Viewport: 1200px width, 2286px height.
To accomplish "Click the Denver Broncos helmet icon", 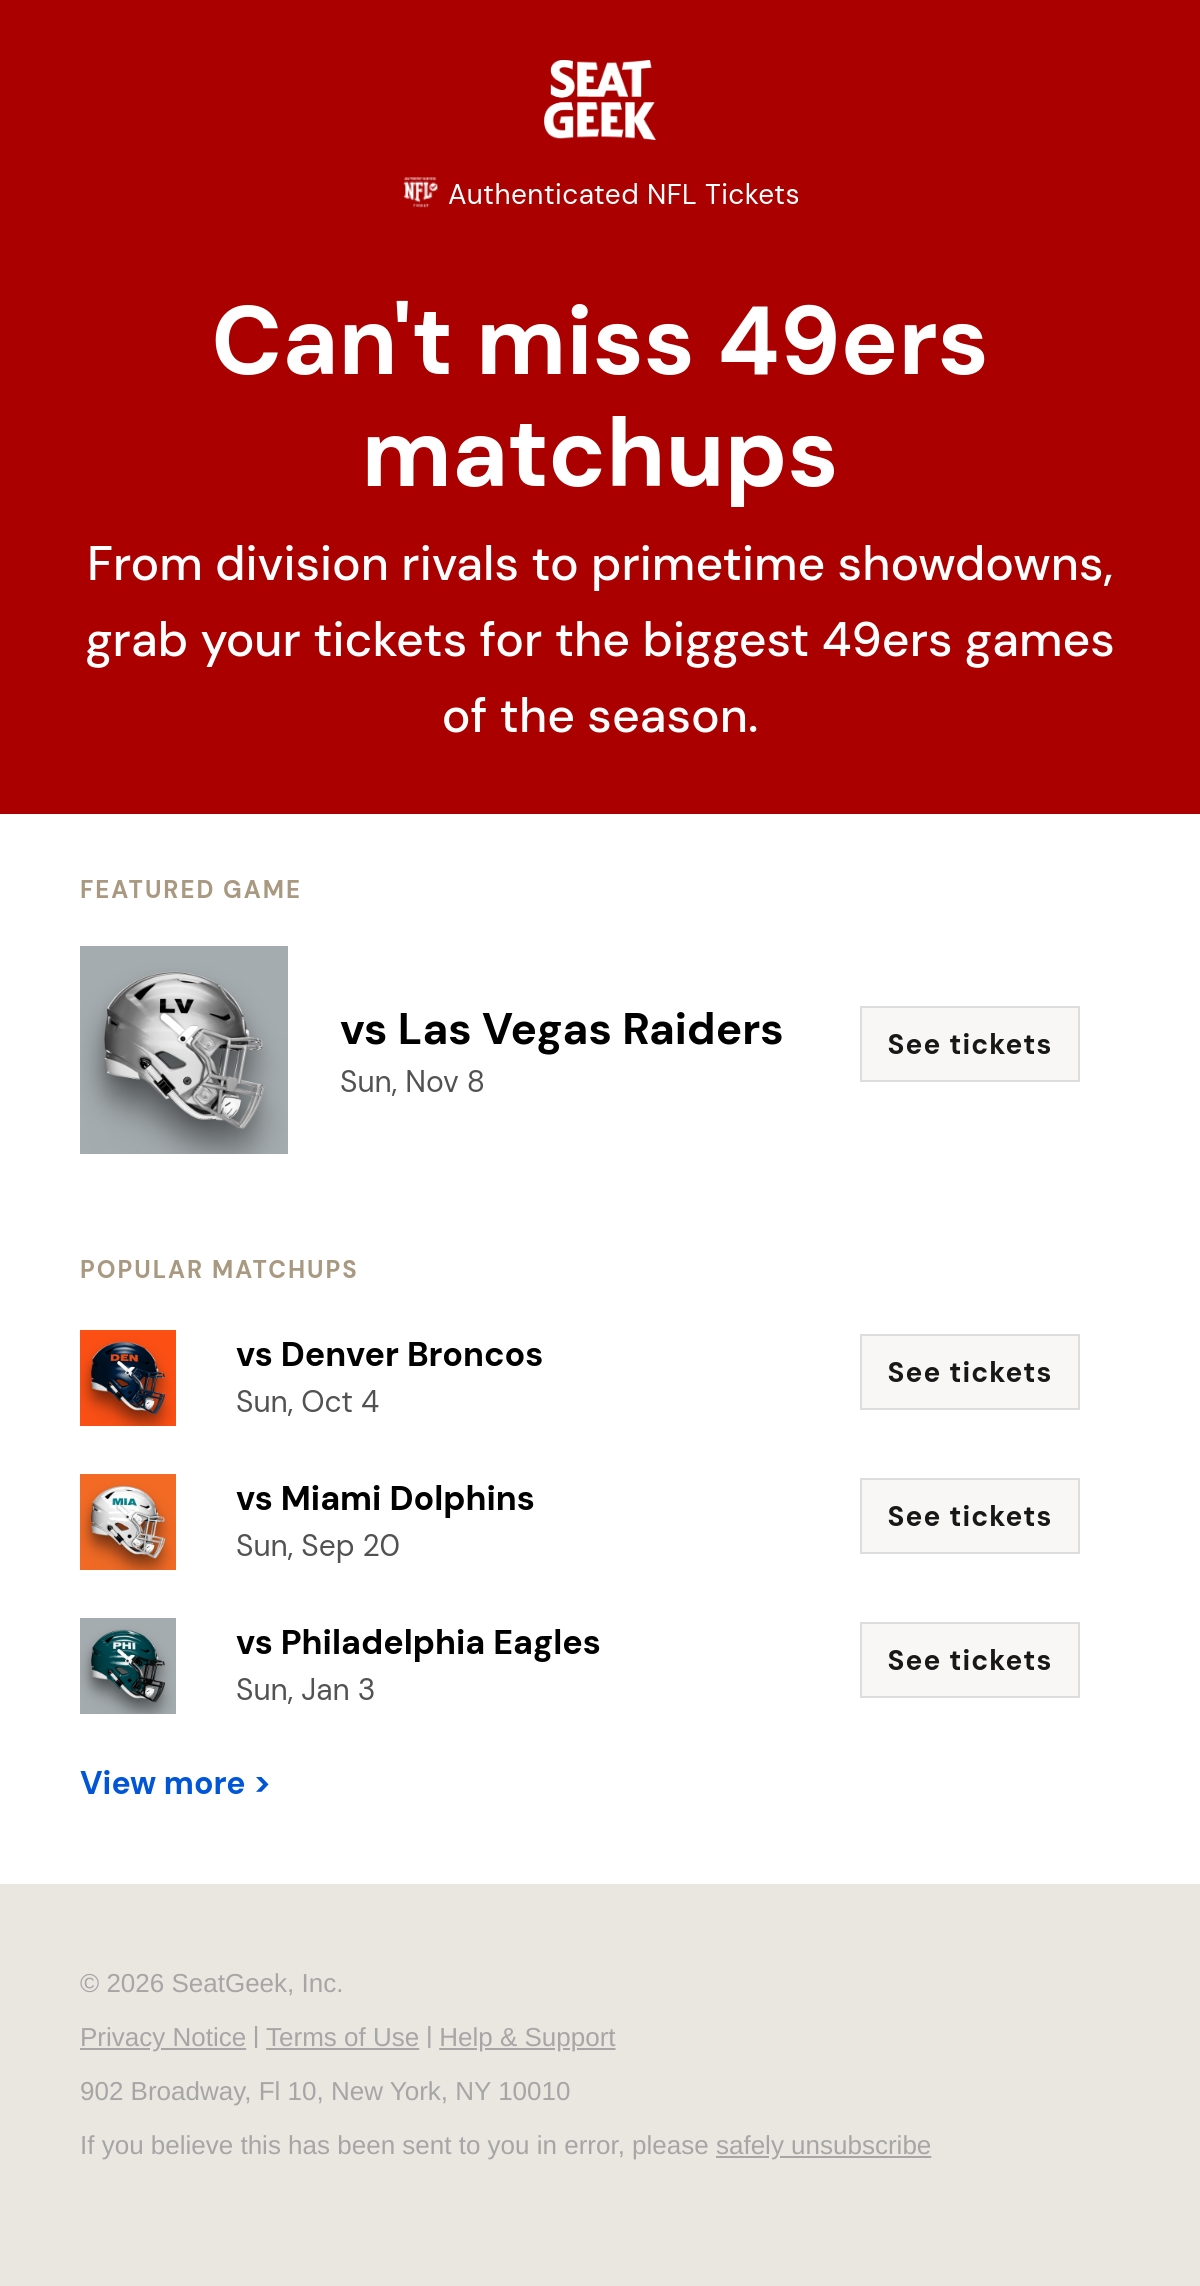I will tap(128, 1378).
